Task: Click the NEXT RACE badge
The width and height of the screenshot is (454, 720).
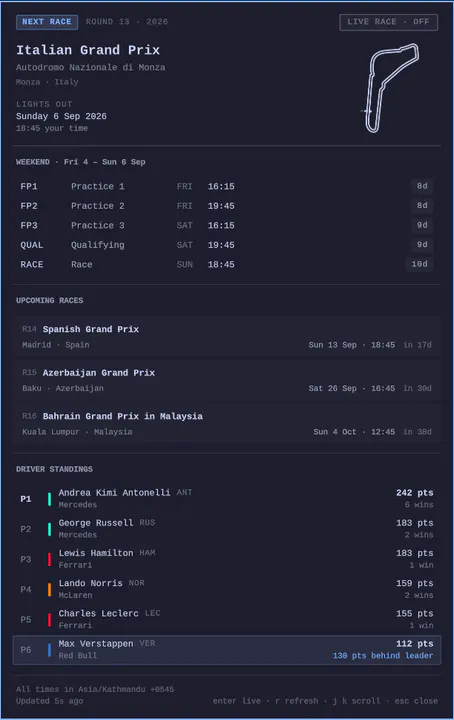Action: (47, 22)
